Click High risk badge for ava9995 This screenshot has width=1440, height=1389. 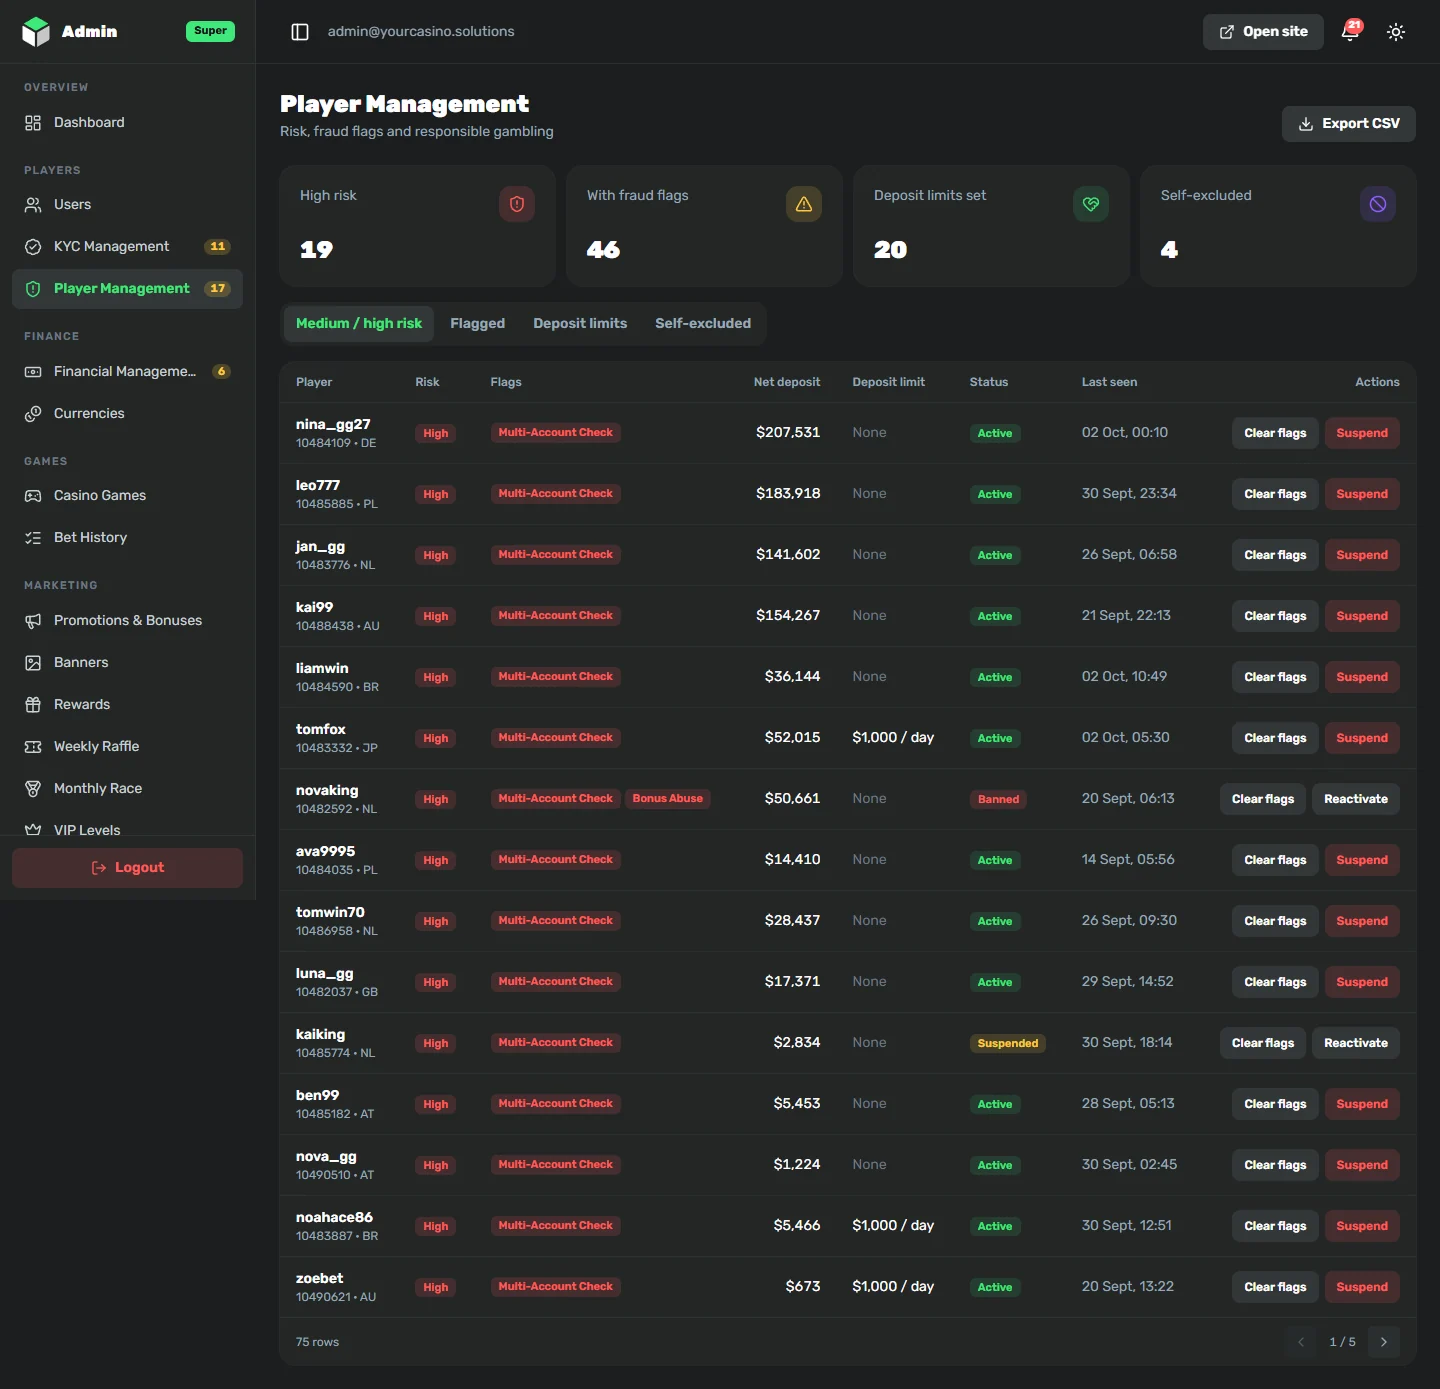435,860
